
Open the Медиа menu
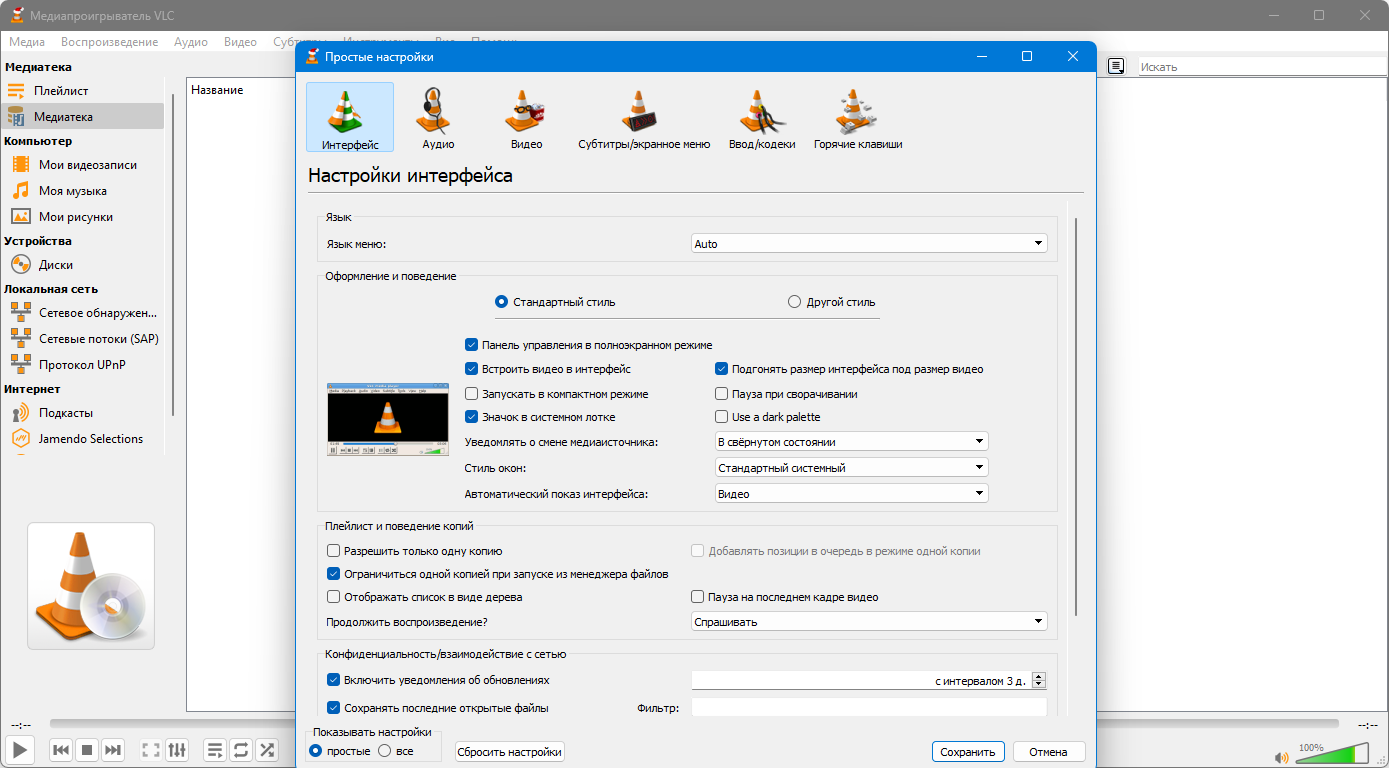tap(27, 42)
